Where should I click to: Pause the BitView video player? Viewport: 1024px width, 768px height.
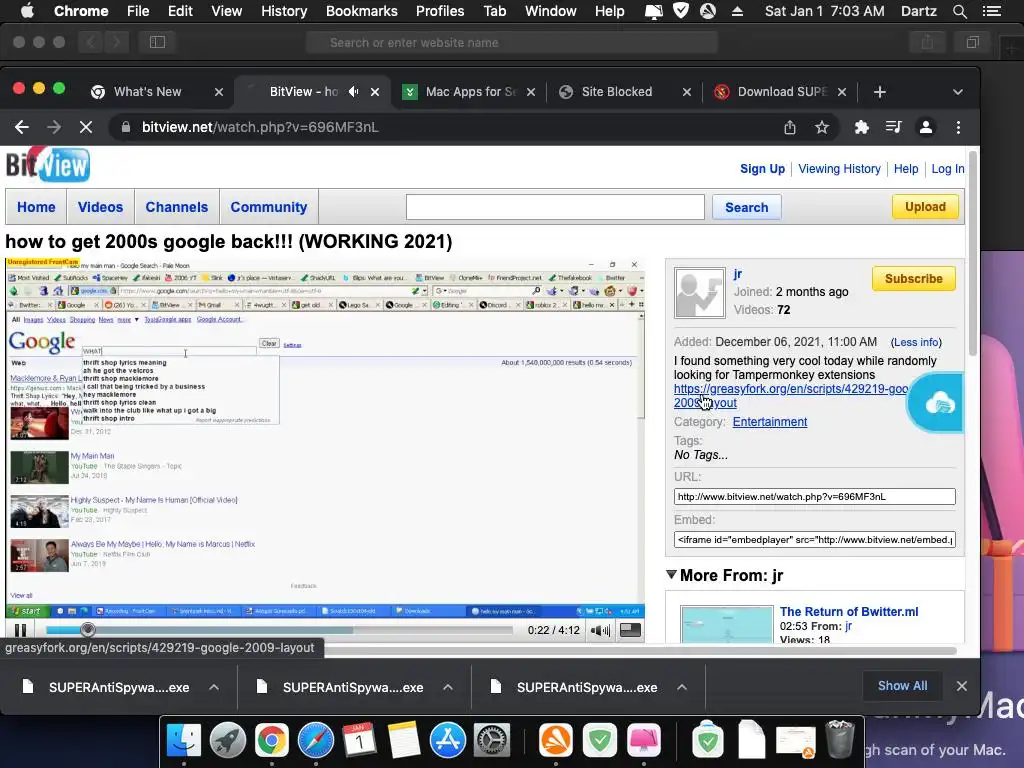point(21,630)
